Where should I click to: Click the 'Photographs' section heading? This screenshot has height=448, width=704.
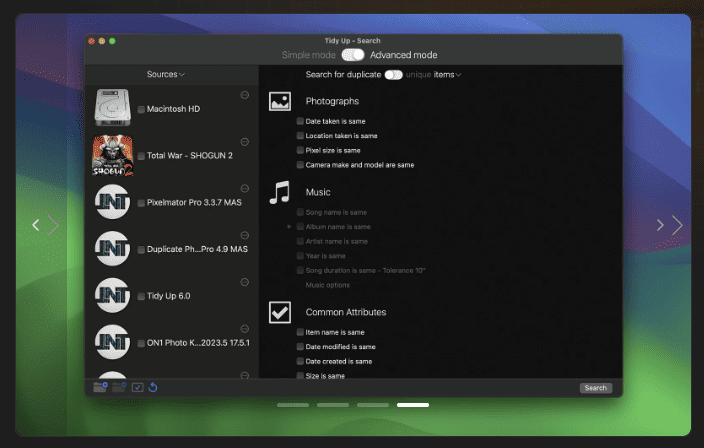pyautogui.click(x=332, y=101)
